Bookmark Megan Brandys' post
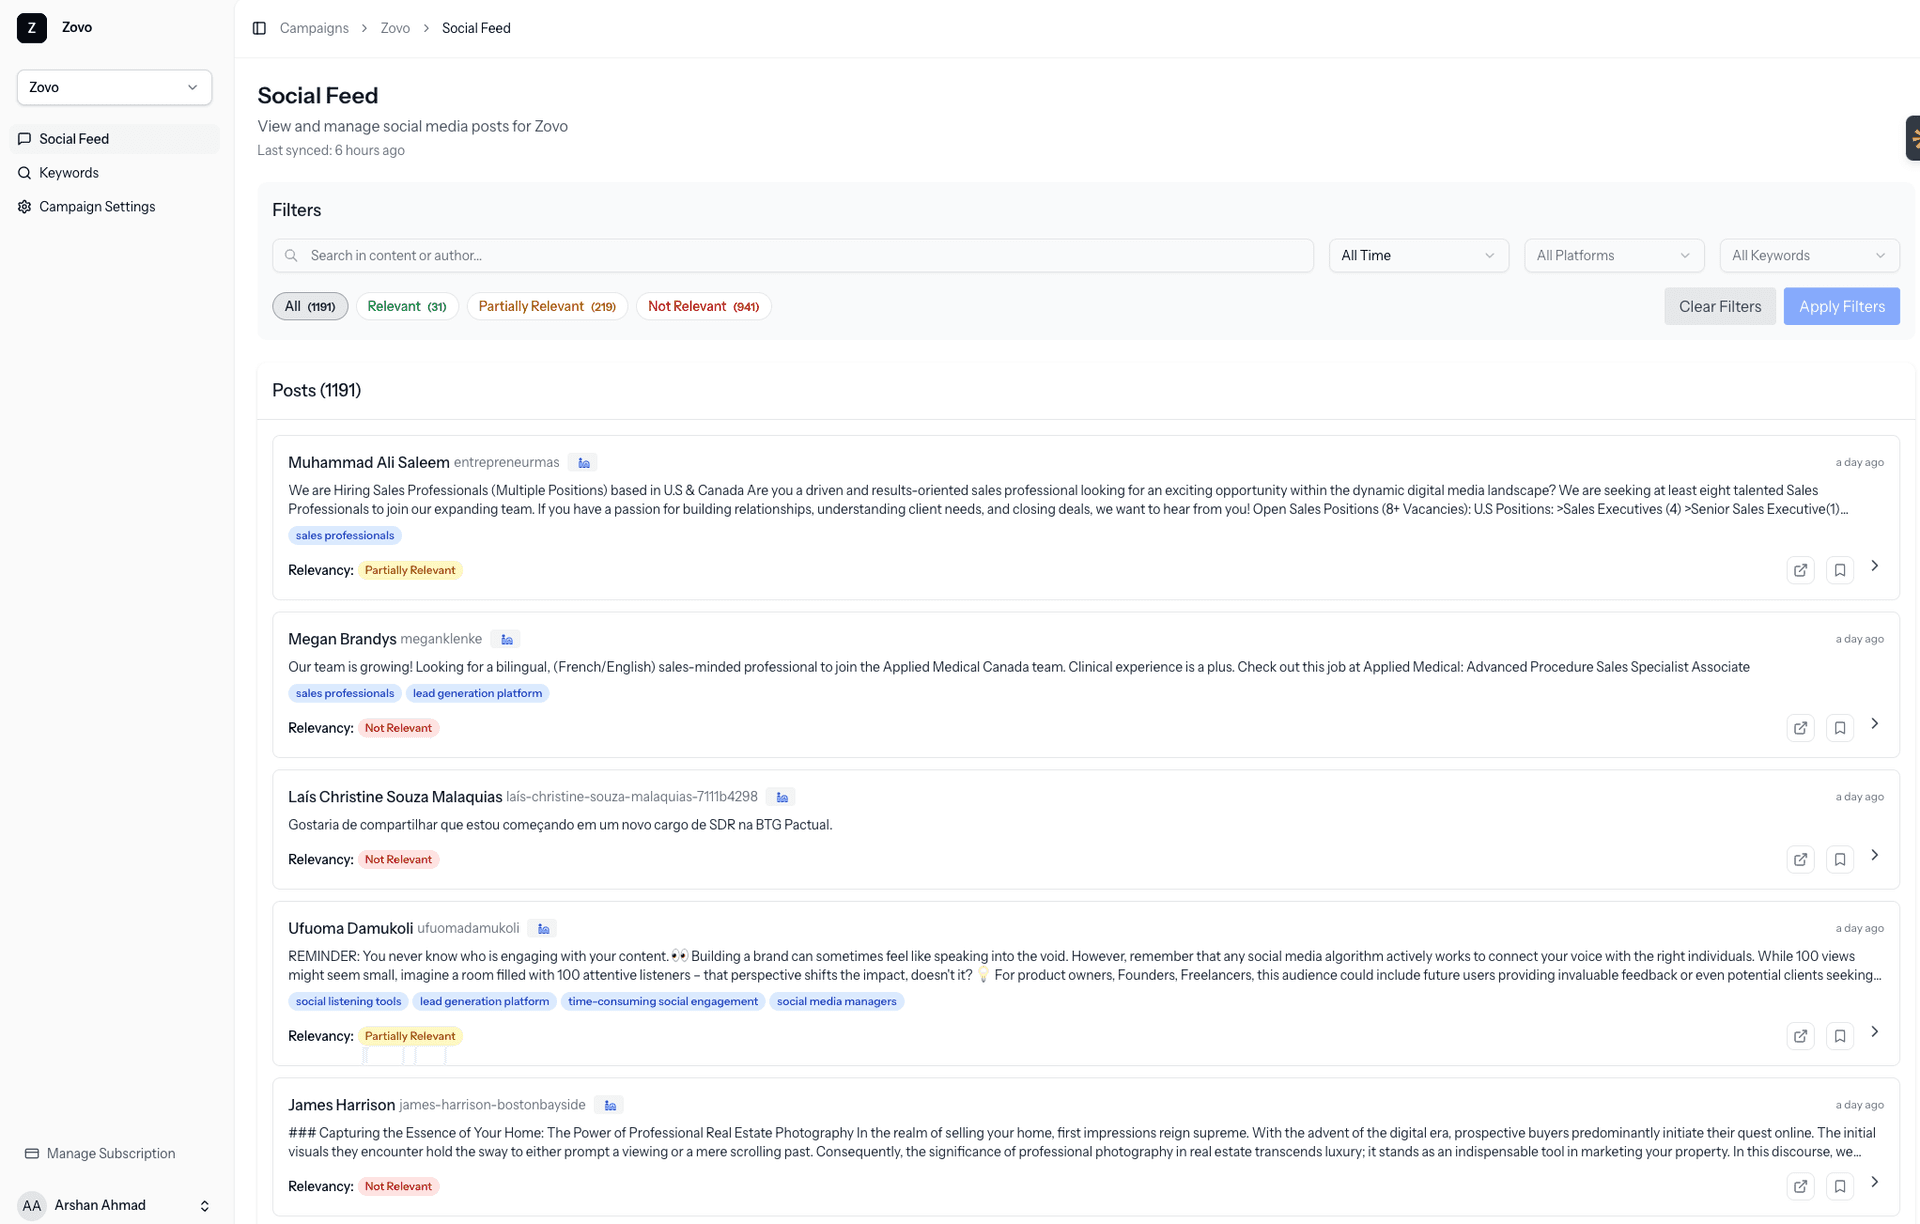 [1839, 728]
